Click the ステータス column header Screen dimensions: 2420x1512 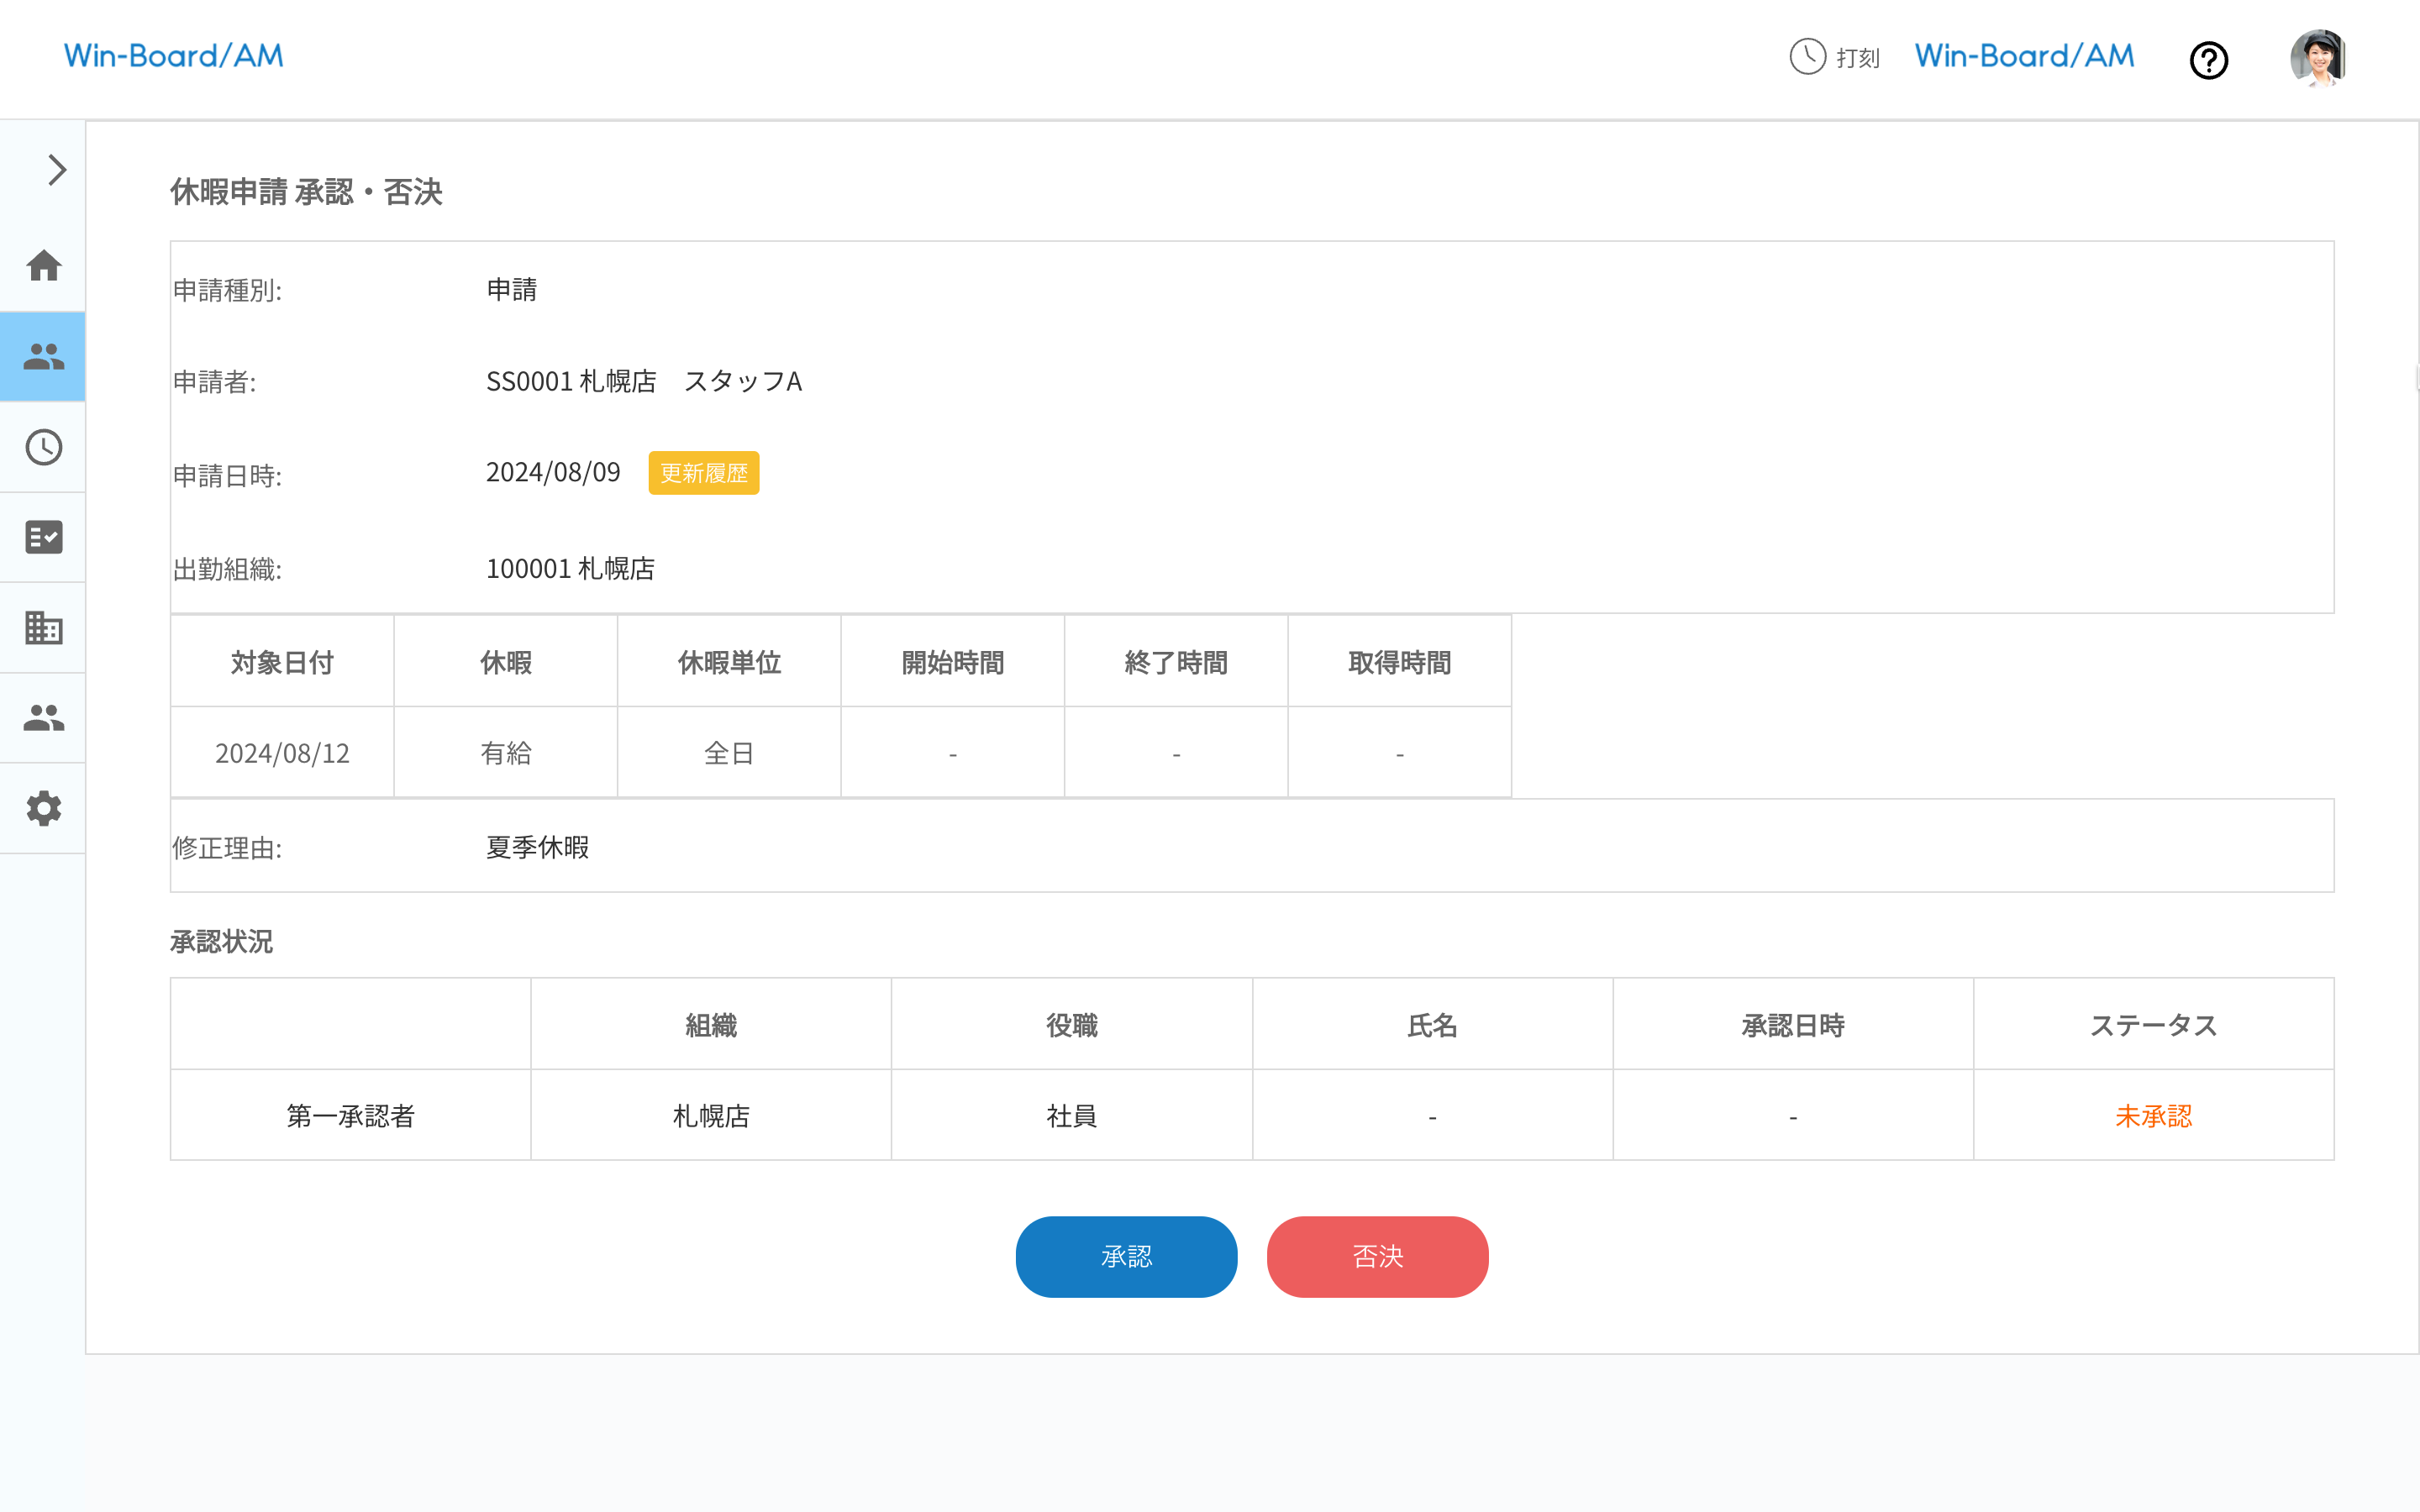(2154, 1024)
